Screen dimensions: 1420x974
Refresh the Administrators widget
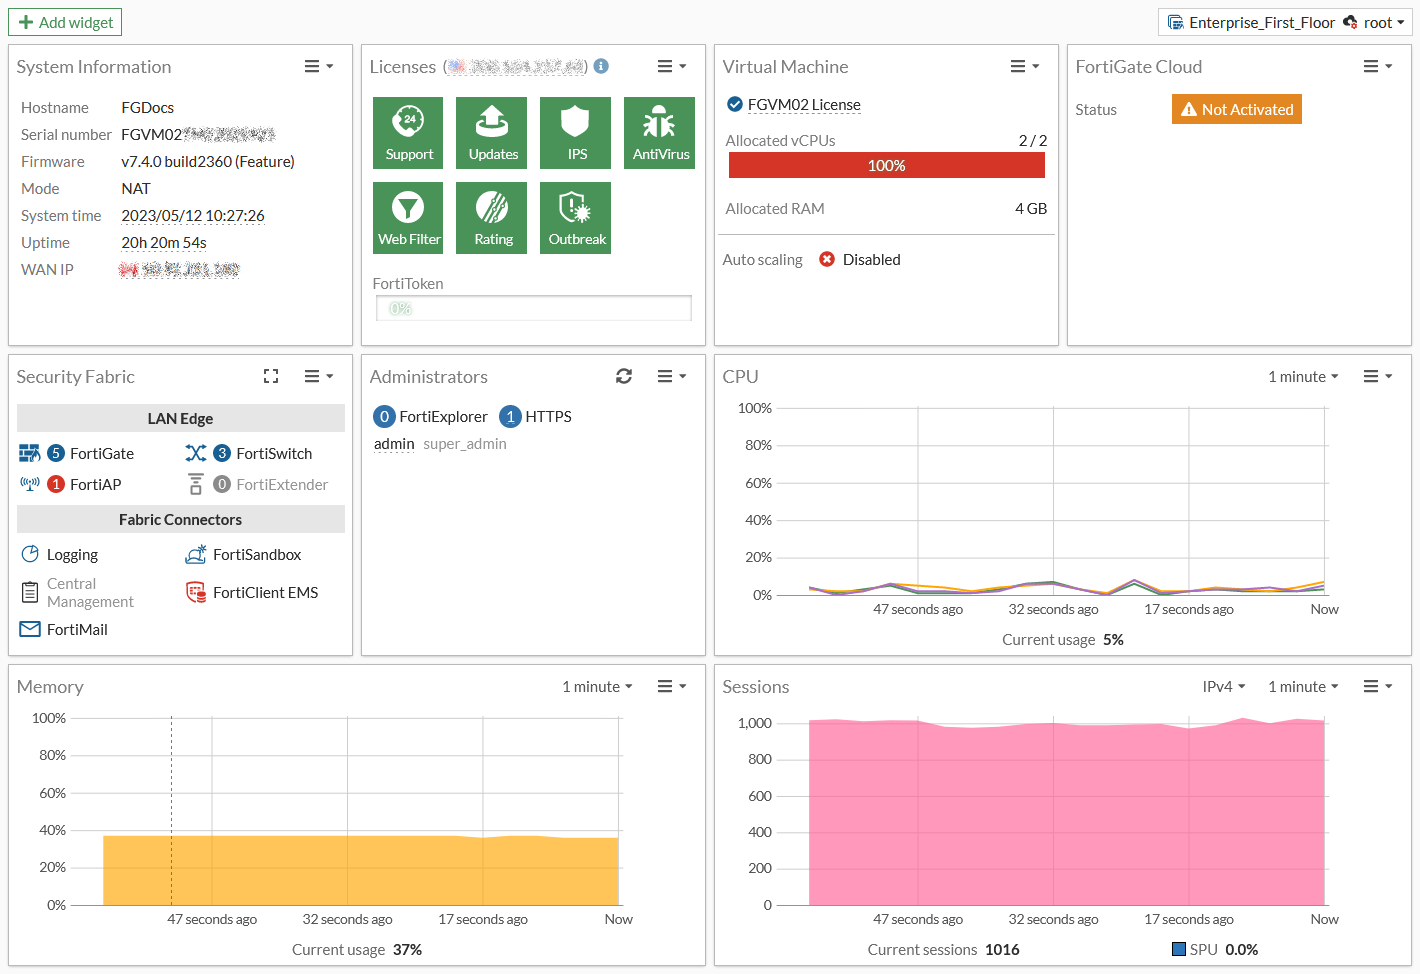[x=624, y=376]
